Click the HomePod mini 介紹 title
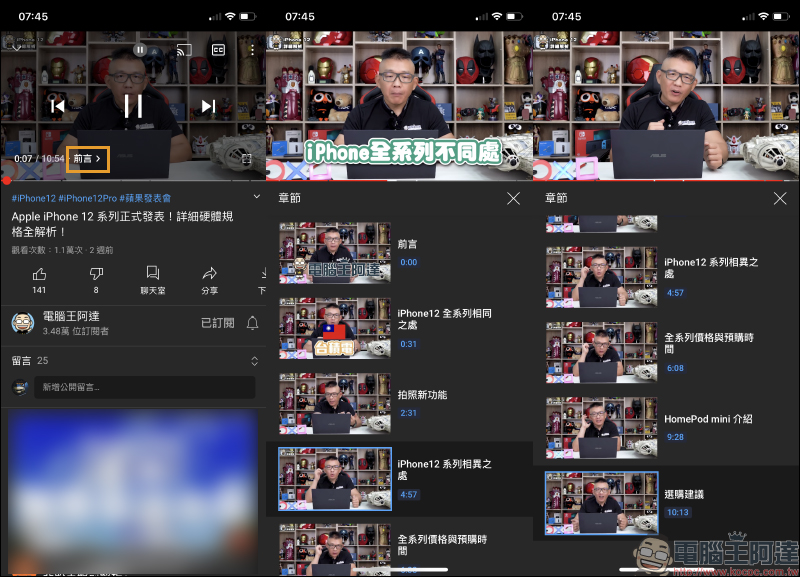Viewport: 800px width, 577px height. click(708, 419)
